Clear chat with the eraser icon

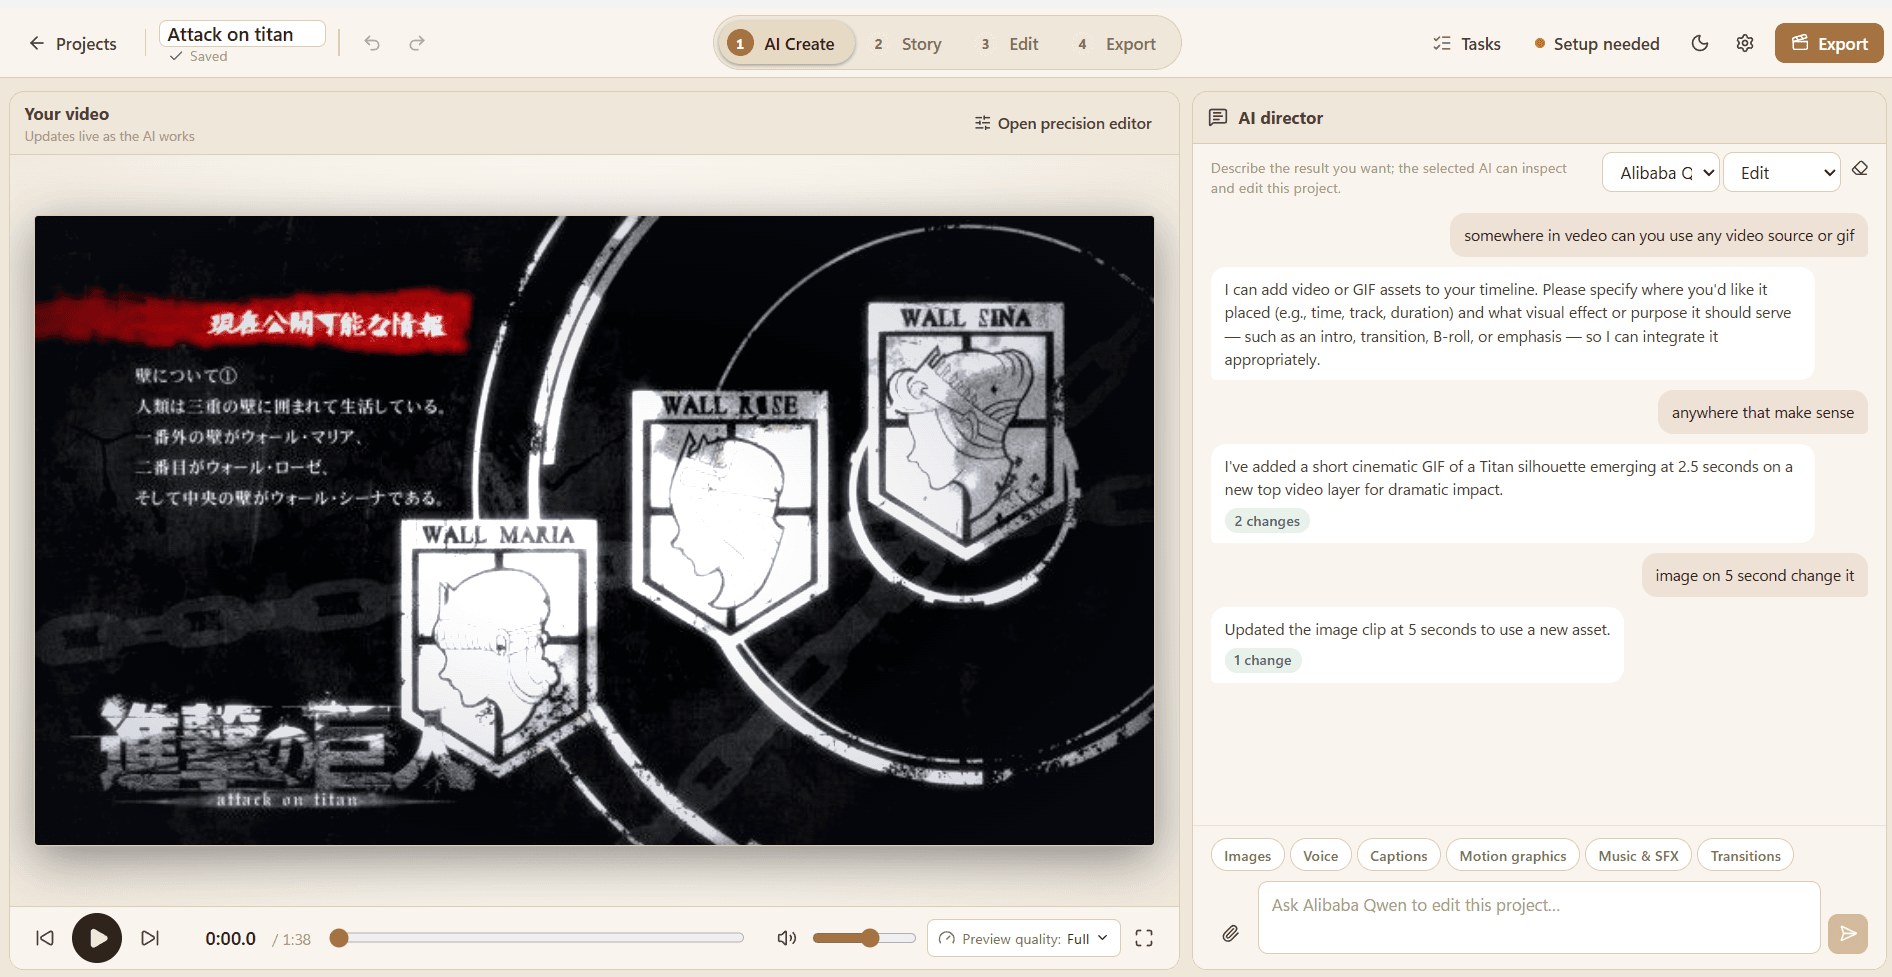click(1860, 169)
